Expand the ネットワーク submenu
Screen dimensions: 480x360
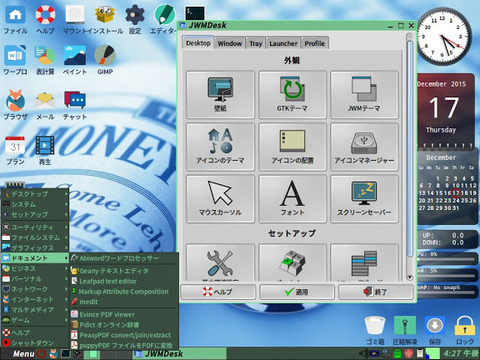click(35, 289)
